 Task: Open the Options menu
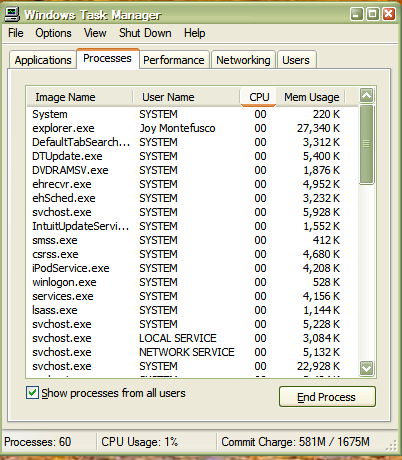point(53,33)
